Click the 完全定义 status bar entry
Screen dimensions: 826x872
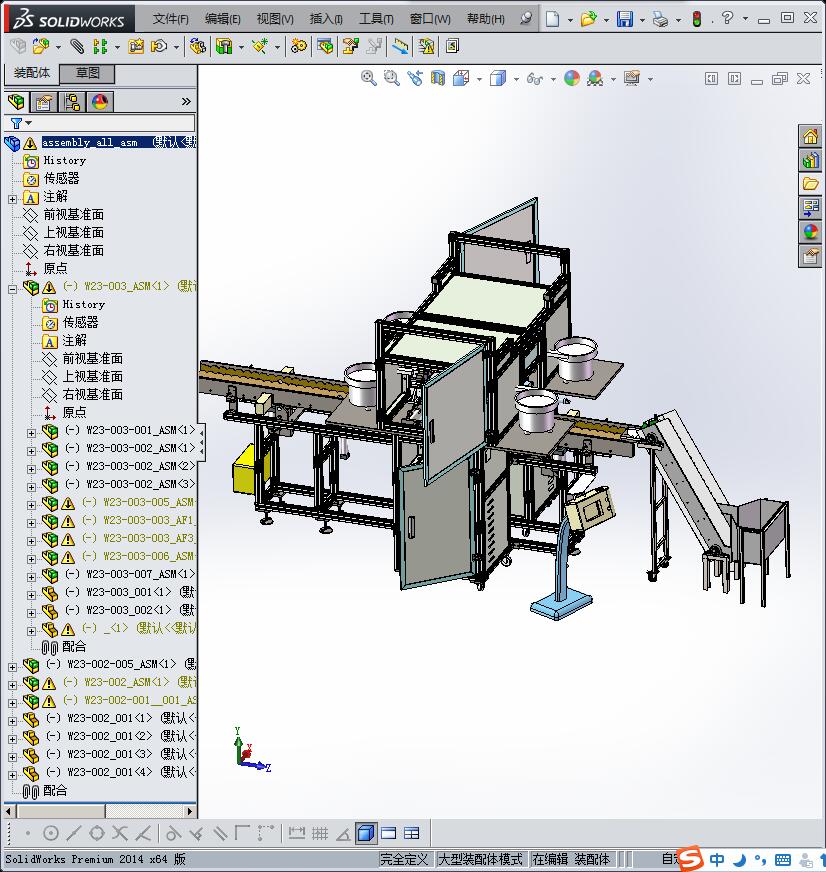tap(404, 859)
